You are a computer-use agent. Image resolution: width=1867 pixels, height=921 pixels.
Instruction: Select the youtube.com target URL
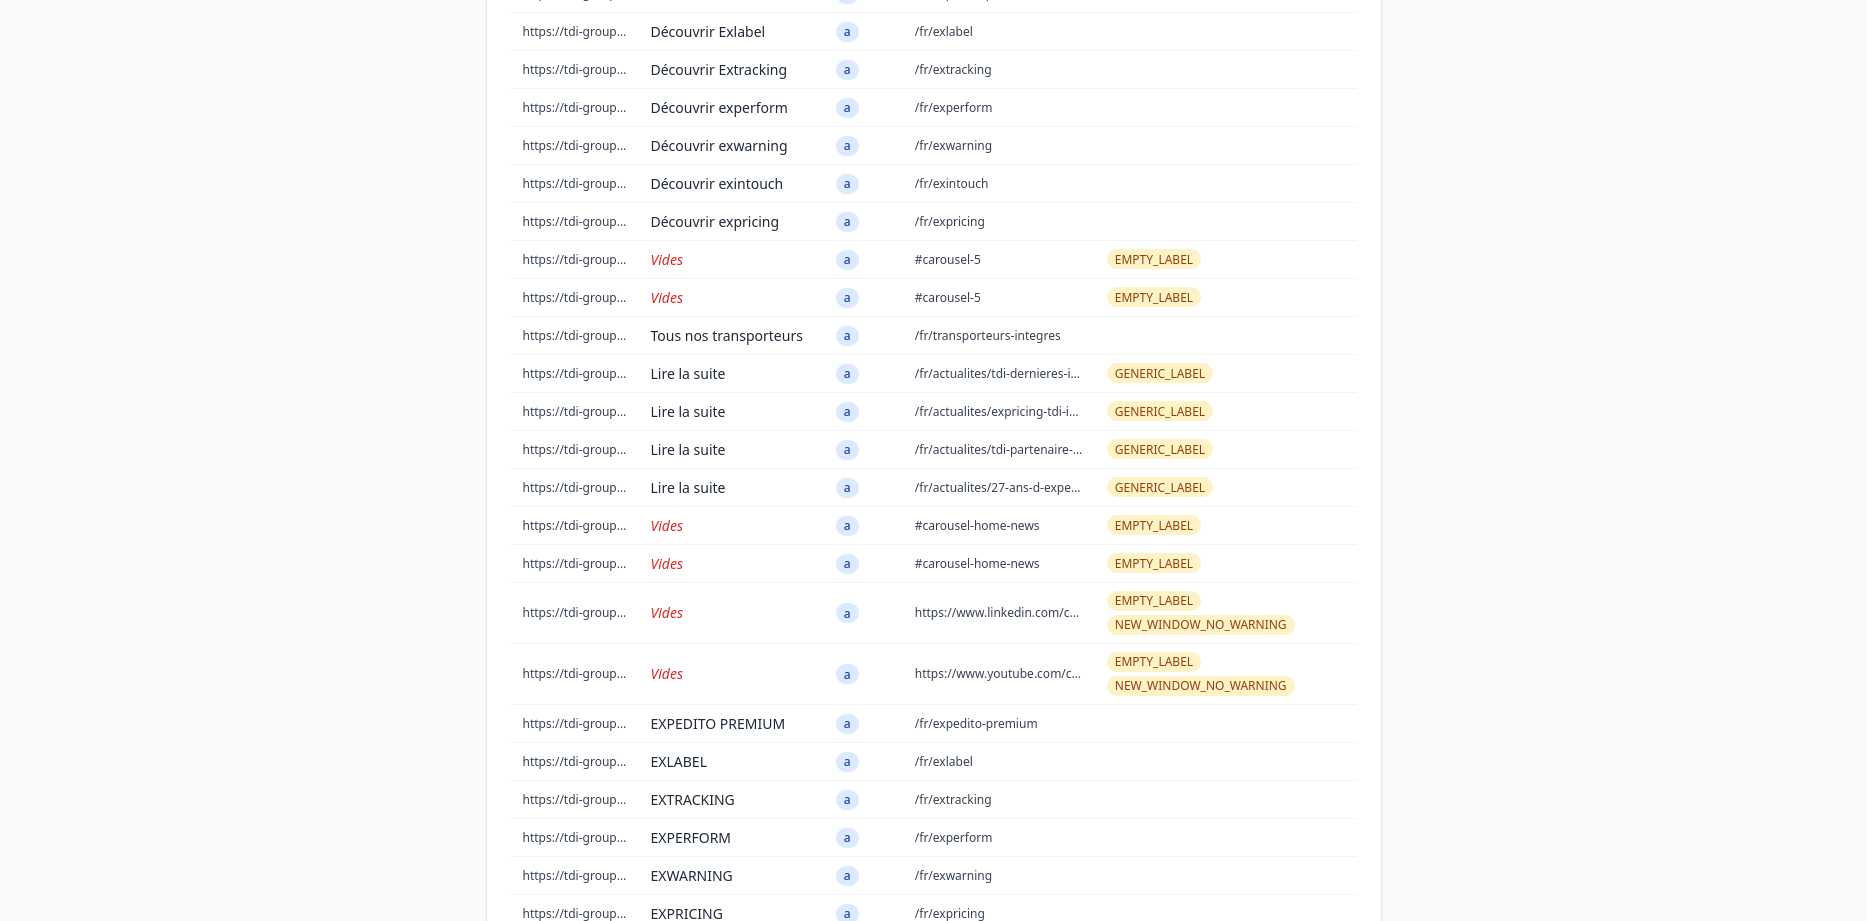(x=997, y=674)
